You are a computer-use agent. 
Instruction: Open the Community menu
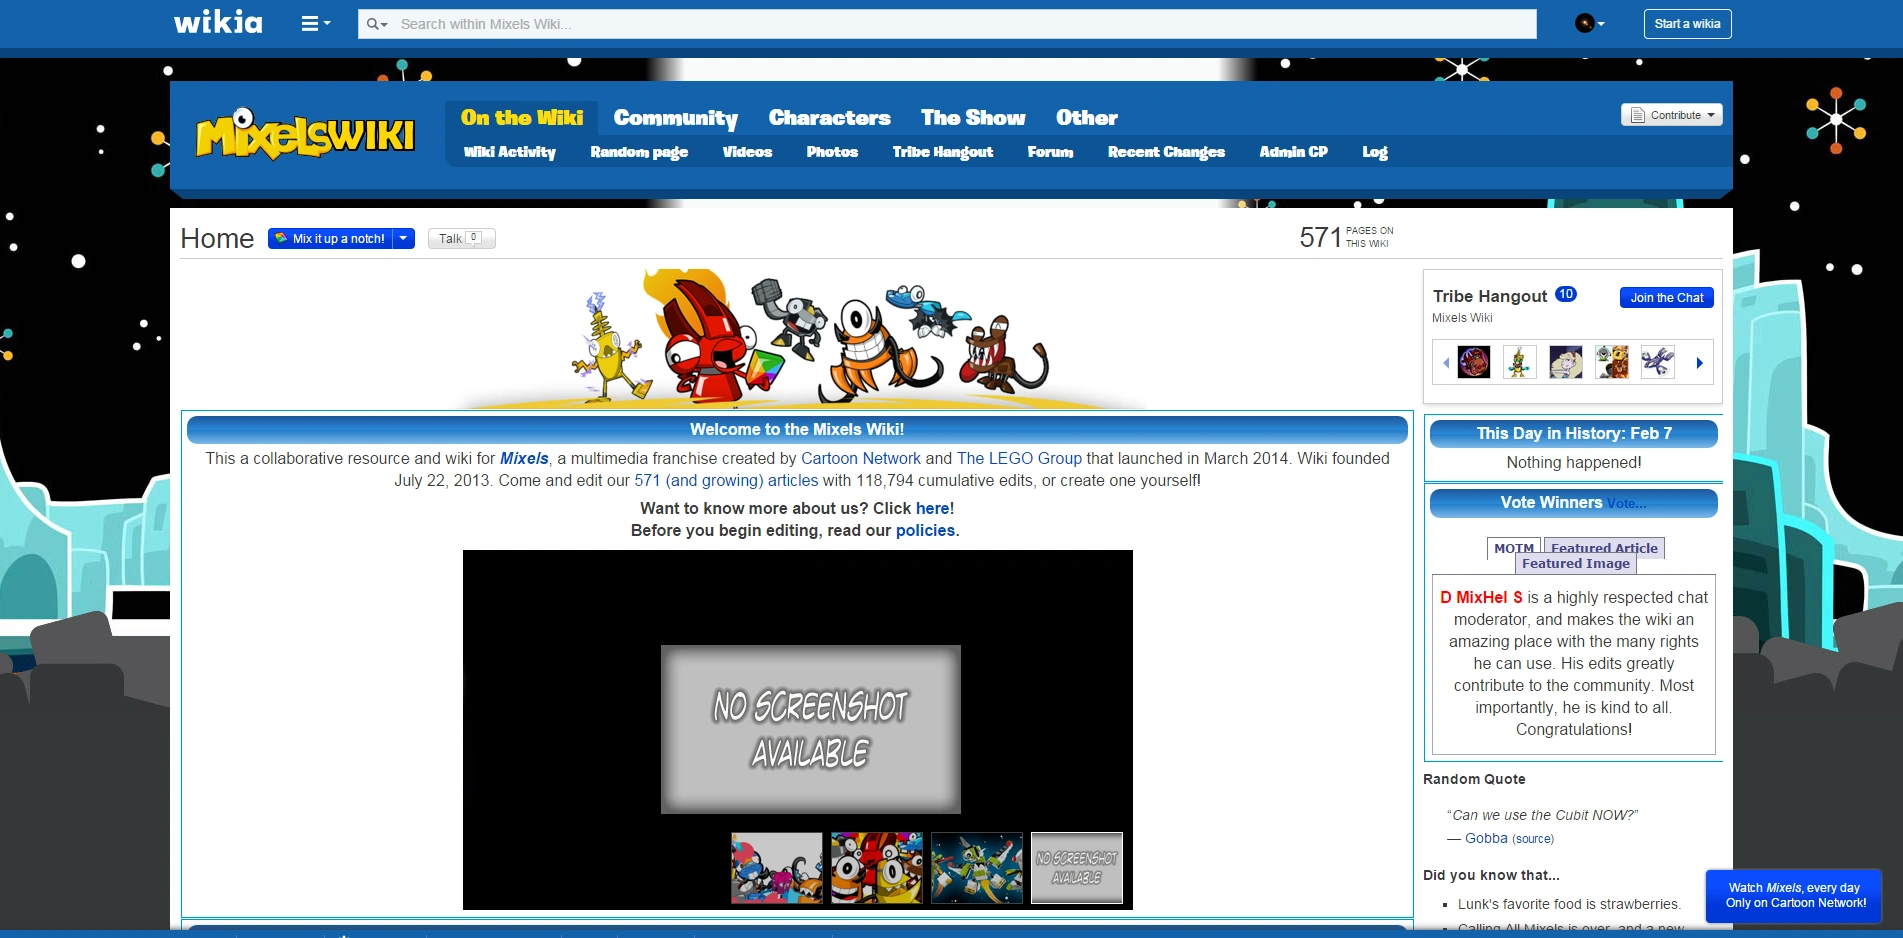[676, 118]
